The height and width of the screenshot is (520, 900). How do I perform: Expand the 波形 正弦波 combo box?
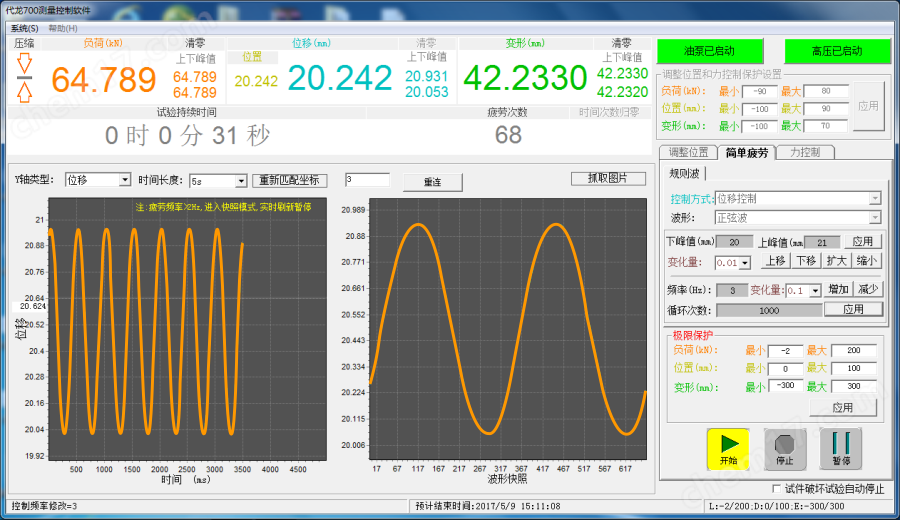click(x=875, y=218)
